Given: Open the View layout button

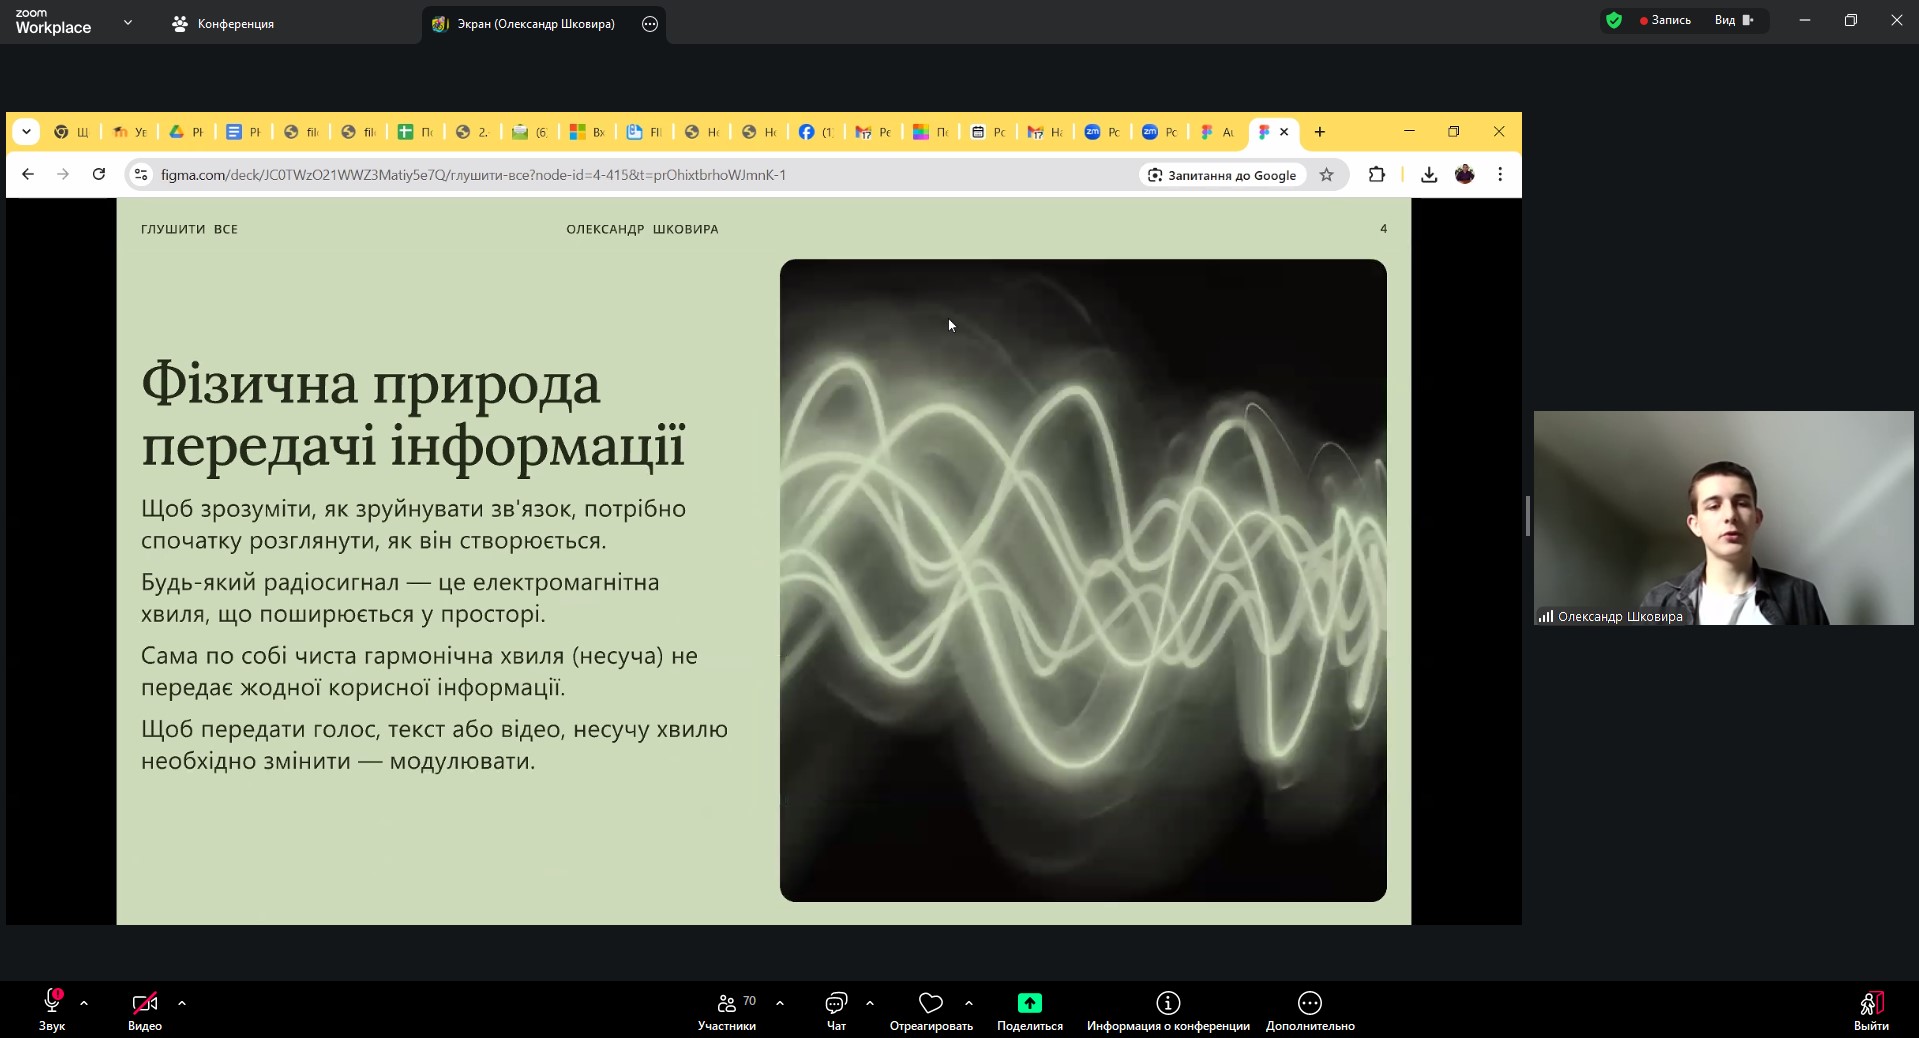Looking at the screenshot, I should [1734, 20].
